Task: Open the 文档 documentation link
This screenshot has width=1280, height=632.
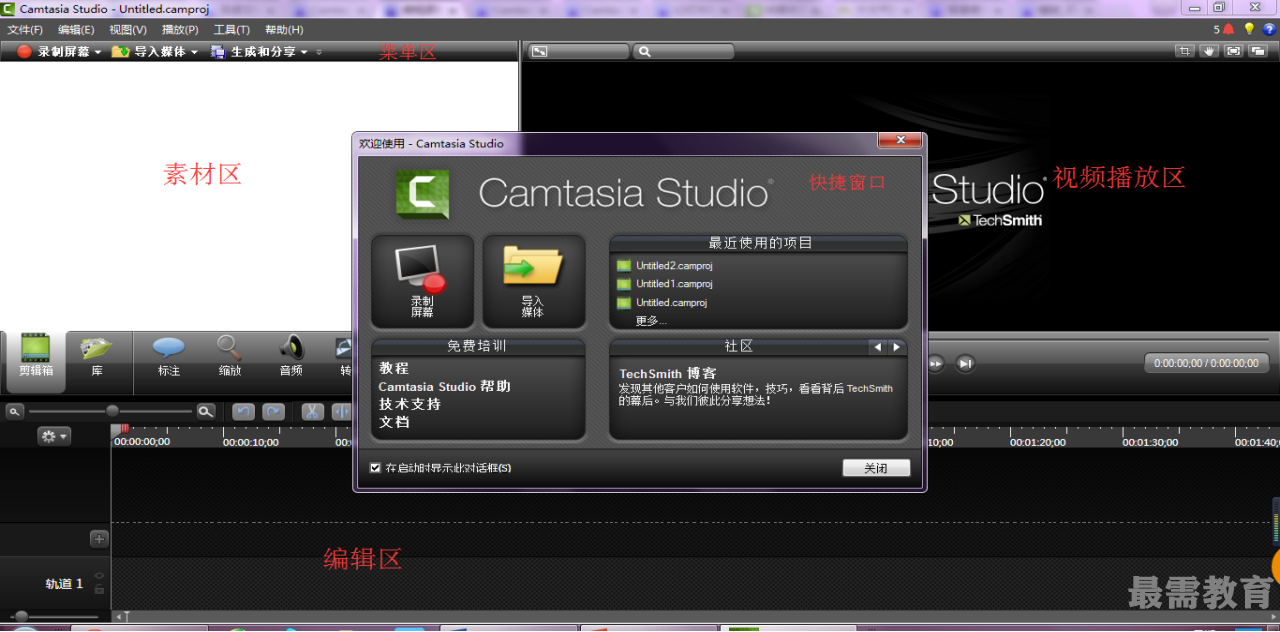Action: coord(394,422)
